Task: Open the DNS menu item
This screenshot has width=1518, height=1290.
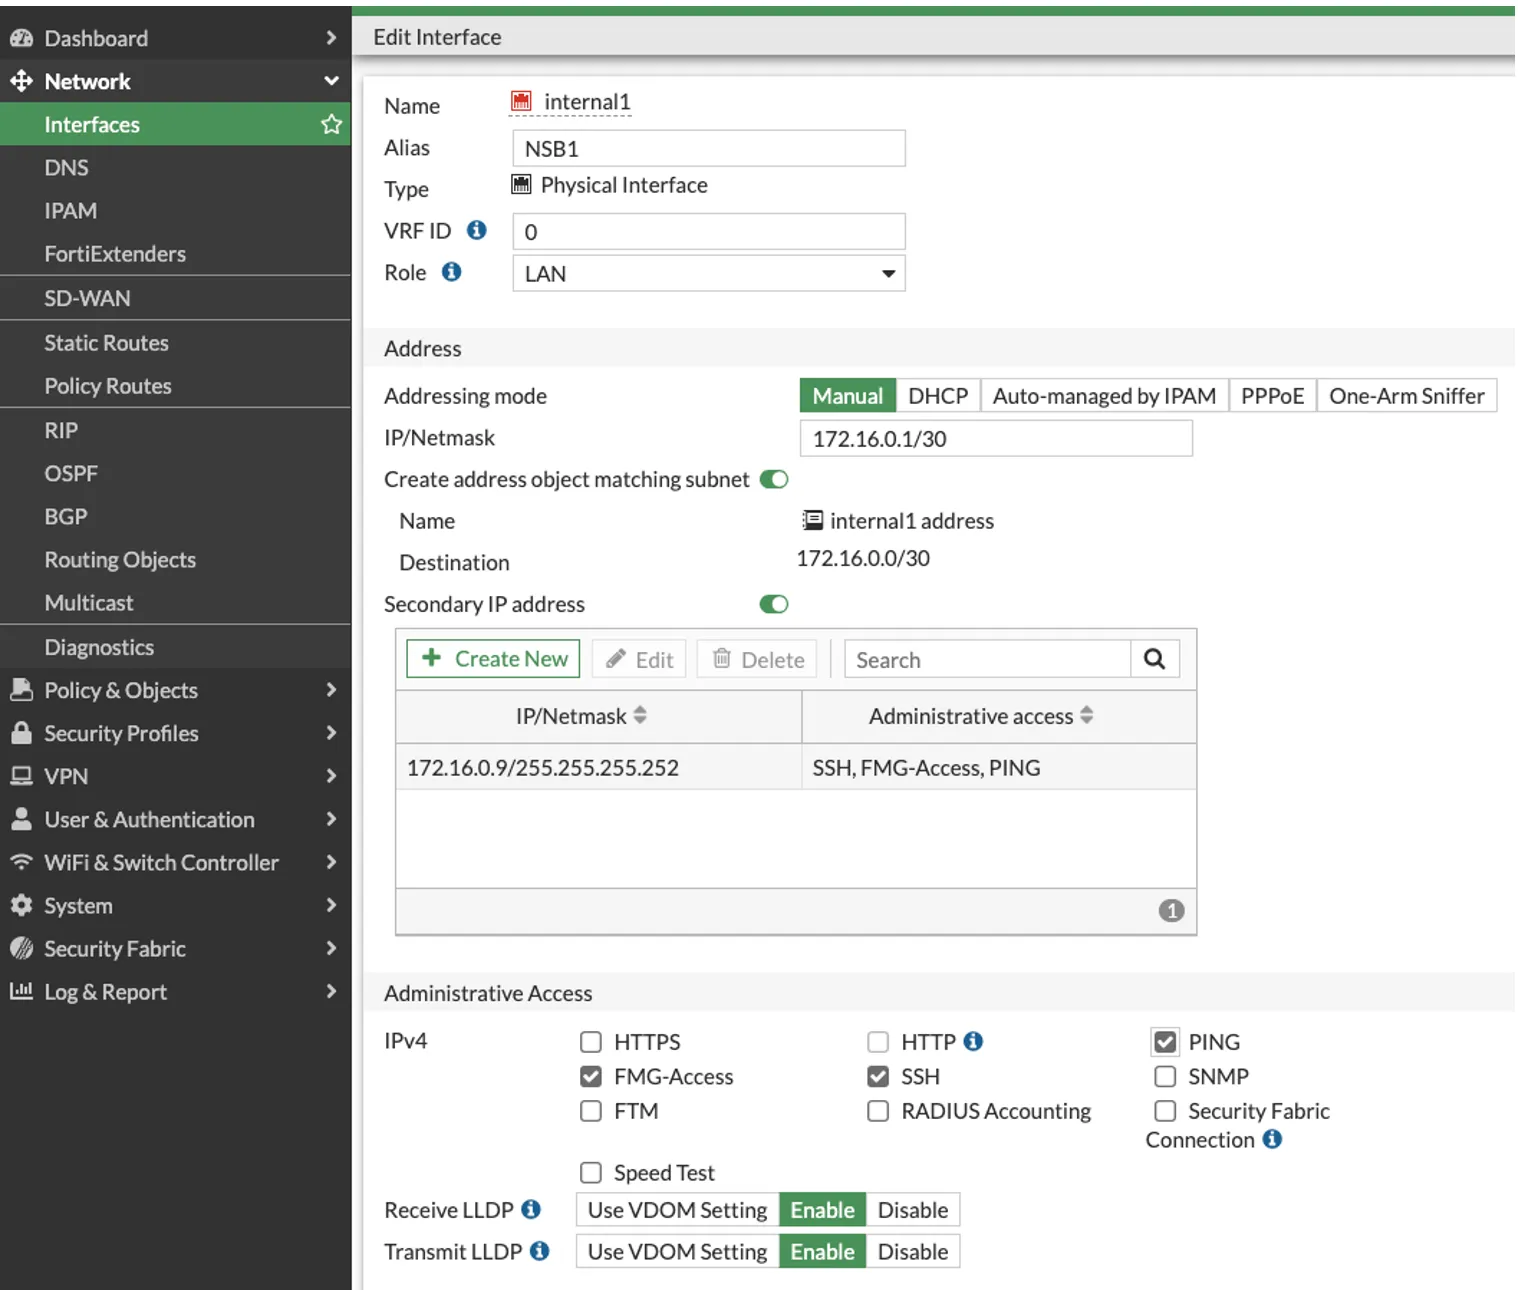Action: tap(175, 168)
